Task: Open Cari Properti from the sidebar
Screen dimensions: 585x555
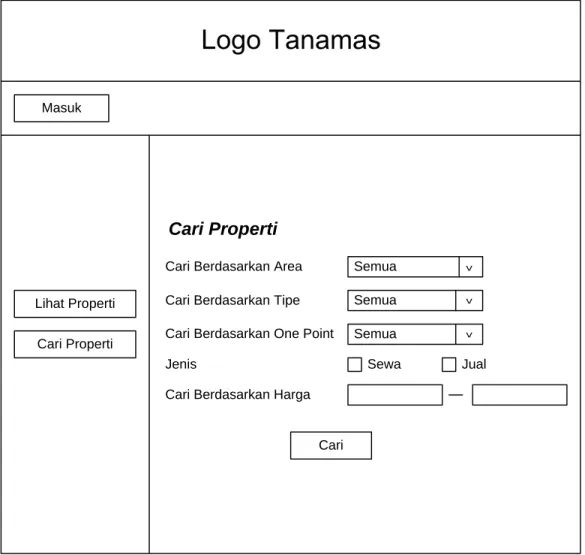Action: (x=75, y=344)
